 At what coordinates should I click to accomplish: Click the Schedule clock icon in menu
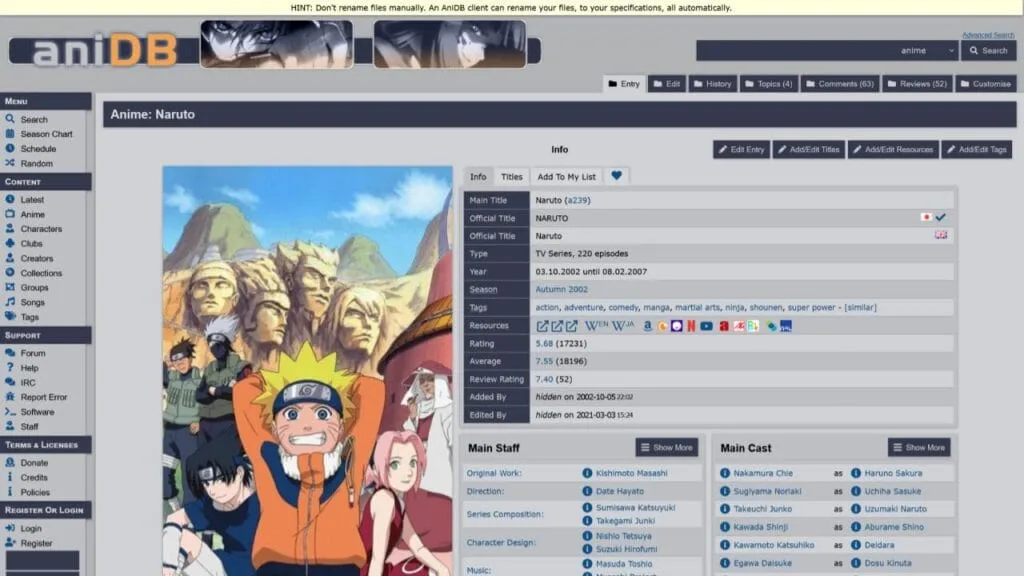click(10, 148)
